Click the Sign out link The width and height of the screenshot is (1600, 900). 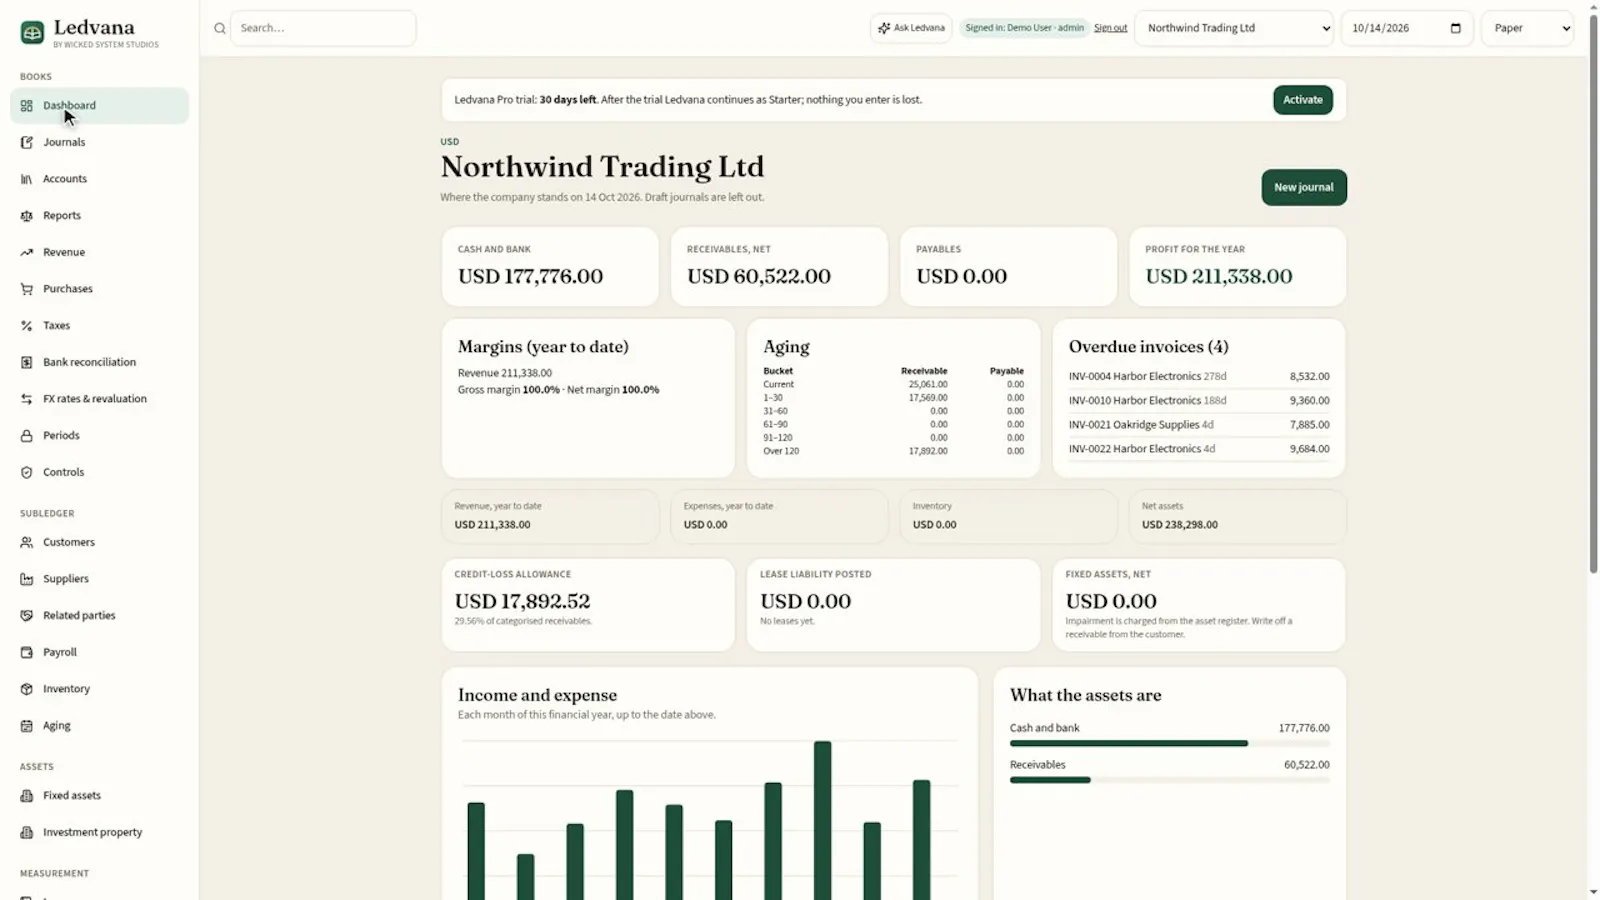(x=1110, y=28)
